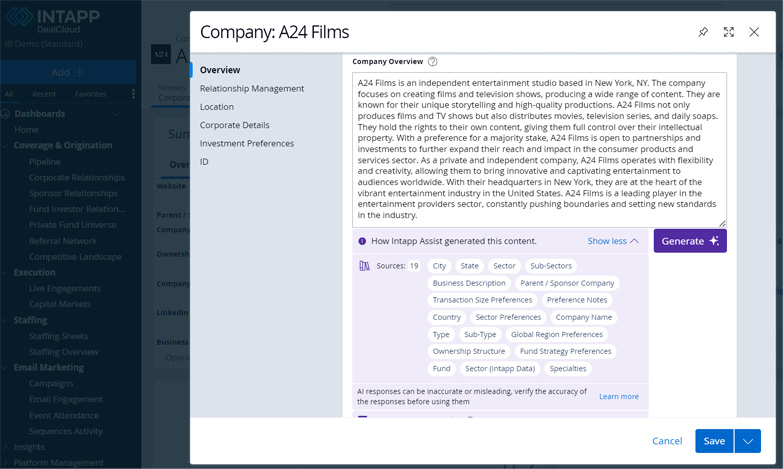The image size is (783, 469).
Task: Switch to the Recent sidebar tab
Action: pyautogui.click(x=44, y=94)
